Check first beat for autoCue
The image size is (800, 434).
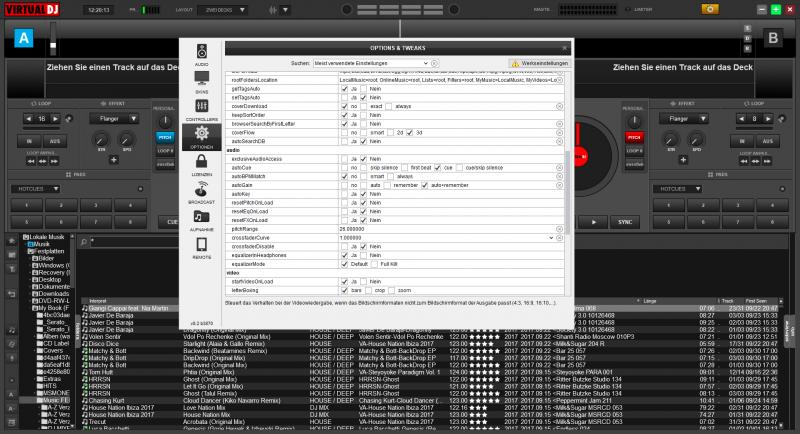405,167
